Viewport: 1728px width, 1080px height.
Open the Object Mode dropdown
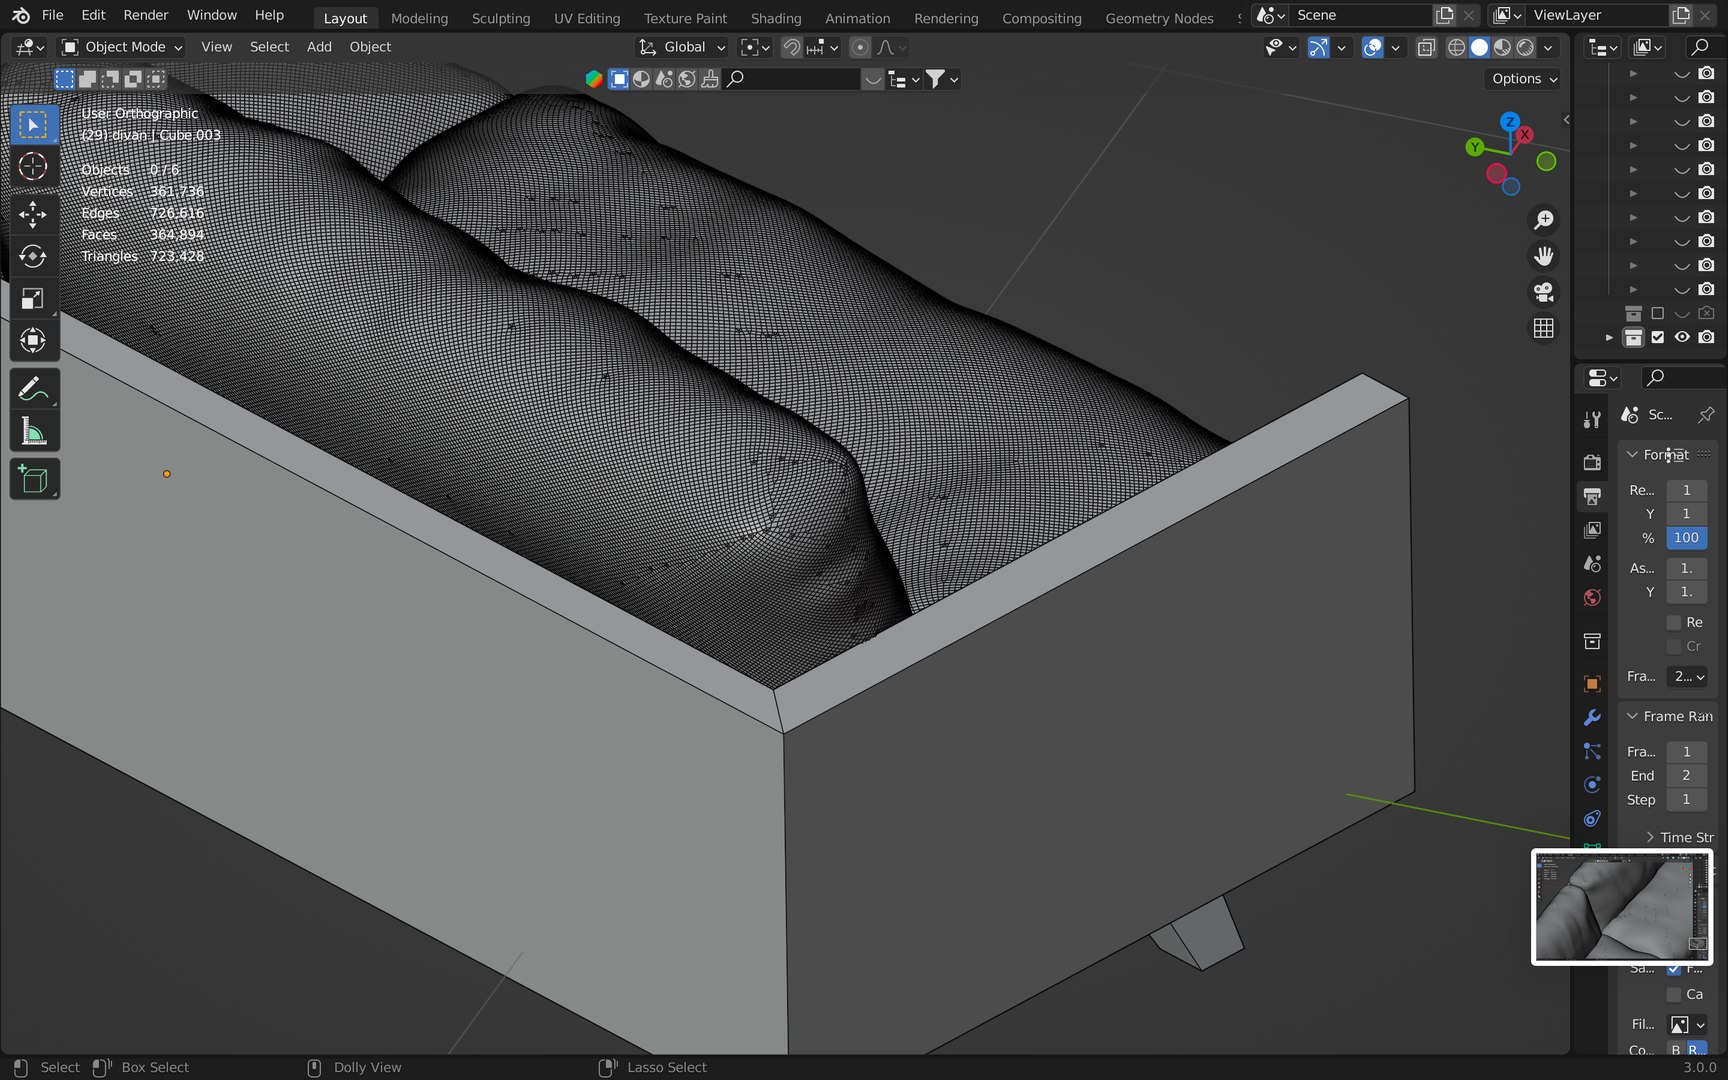click(x=122, y=47)
